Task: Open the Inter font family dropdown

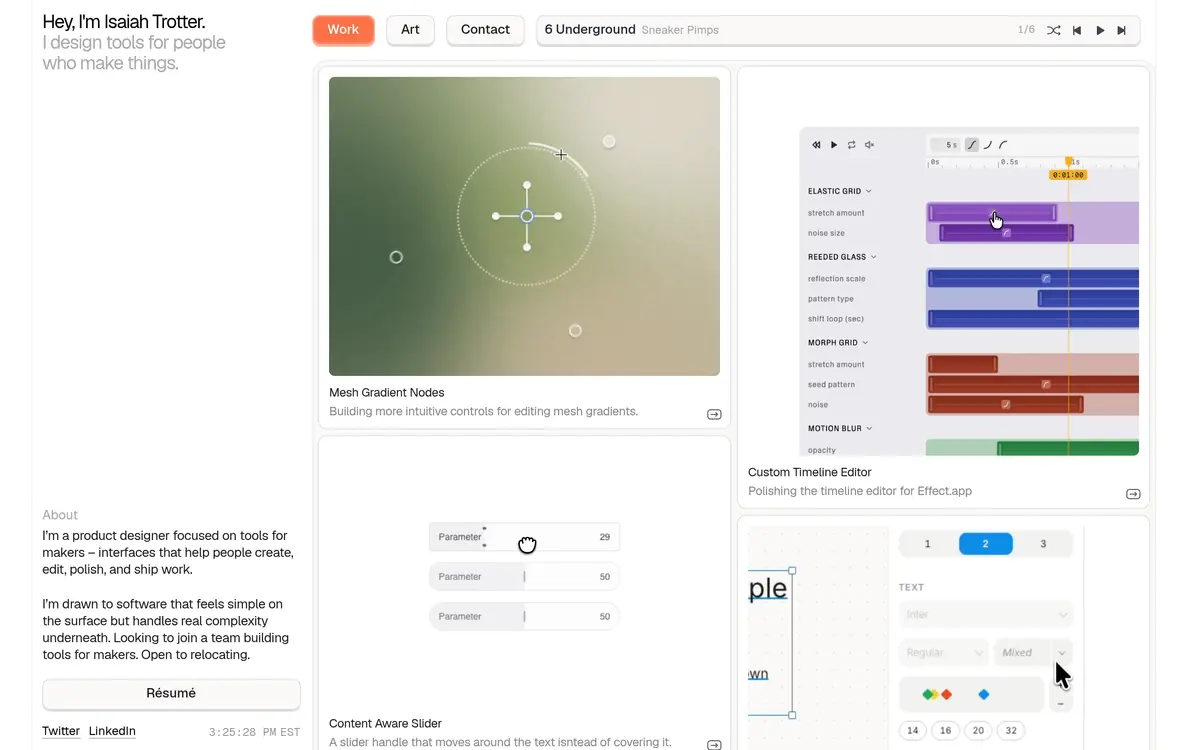Action: coord(985,615)
